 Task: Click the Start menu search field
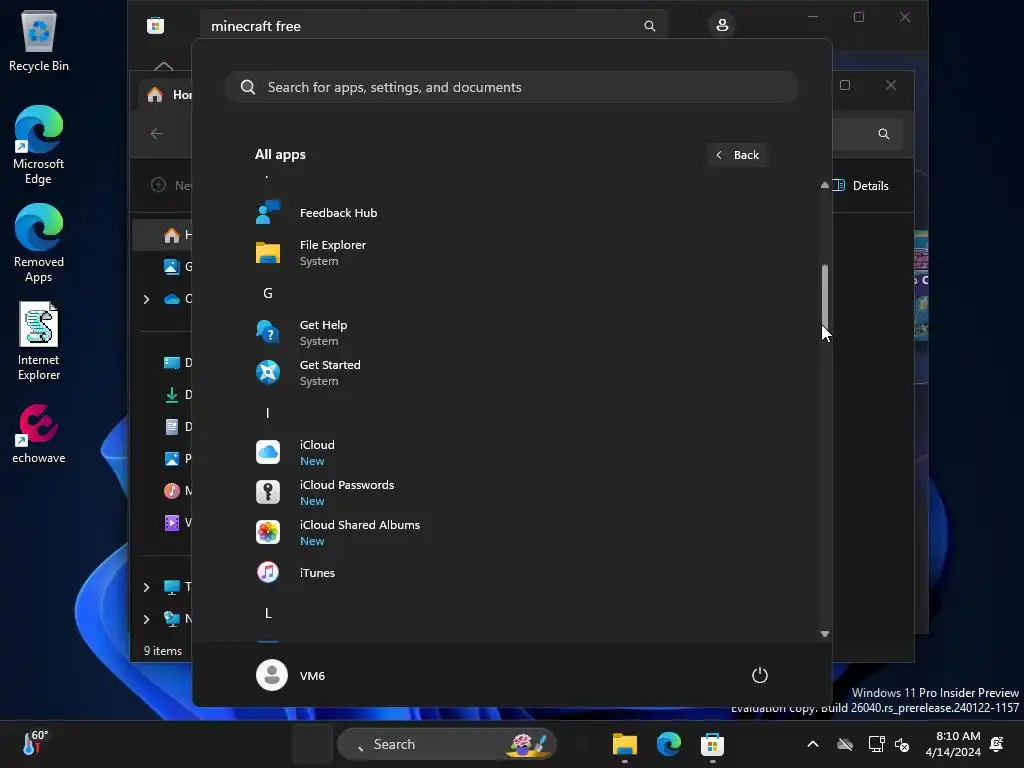511,87
